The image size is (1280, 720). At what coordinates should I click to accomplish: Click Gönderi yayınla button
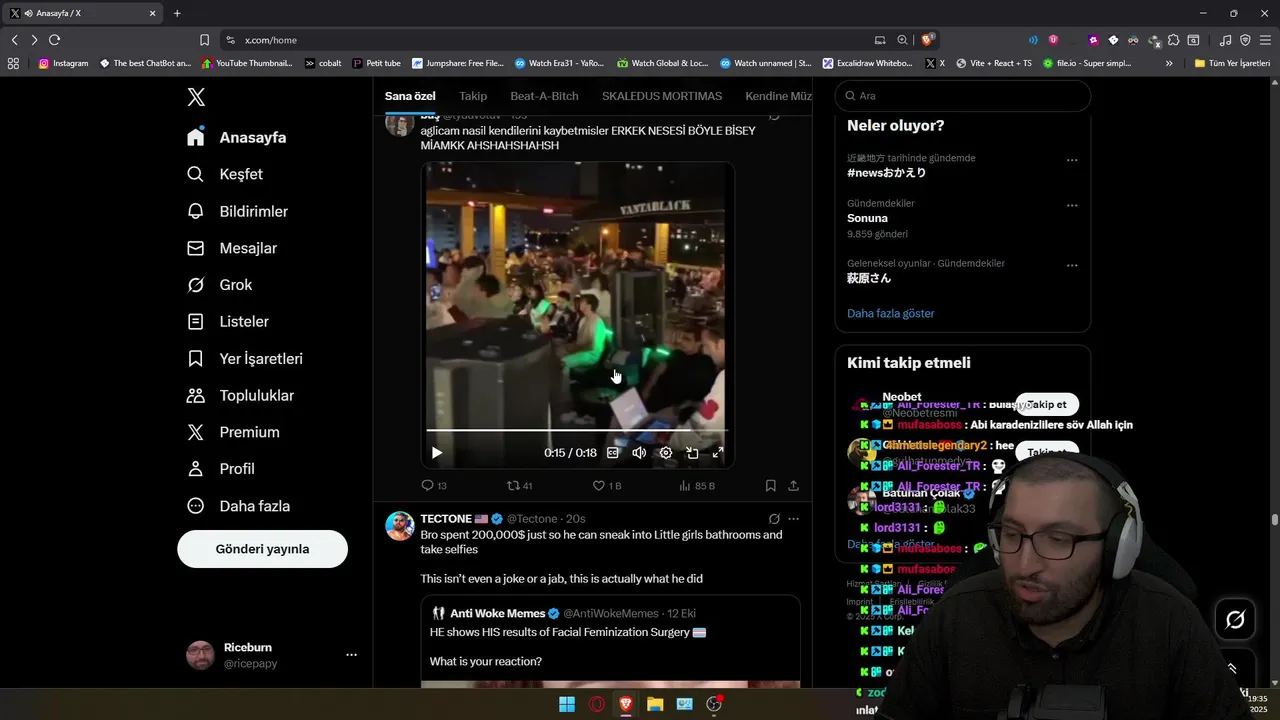point(262,549)
